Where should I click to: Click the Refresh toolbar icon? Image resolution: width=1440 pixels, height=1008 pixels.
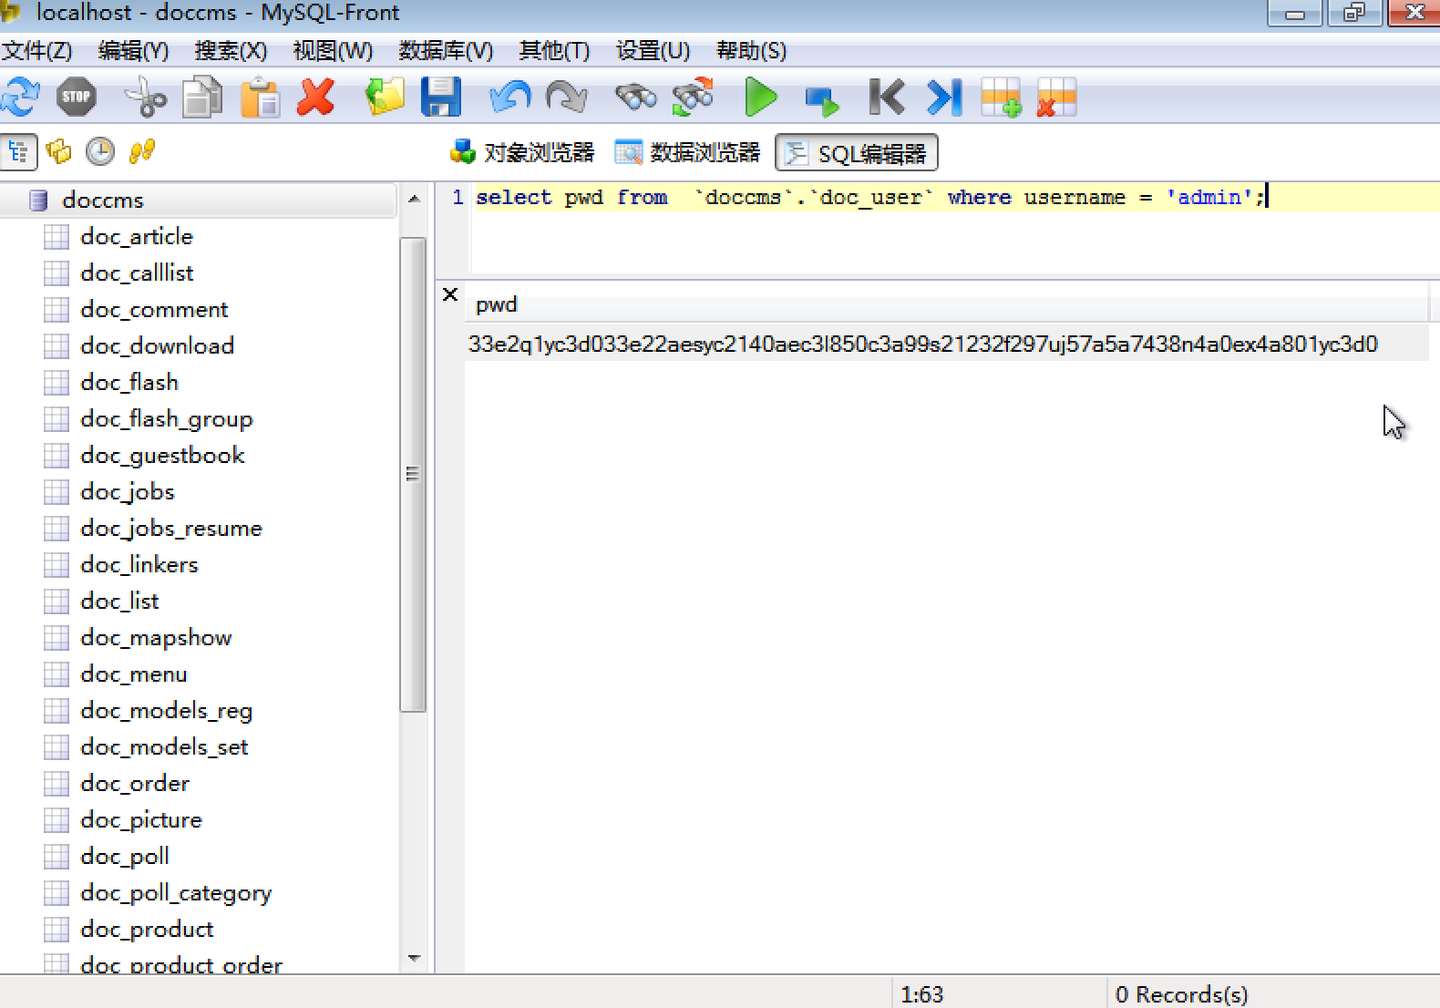pos(20,97)
